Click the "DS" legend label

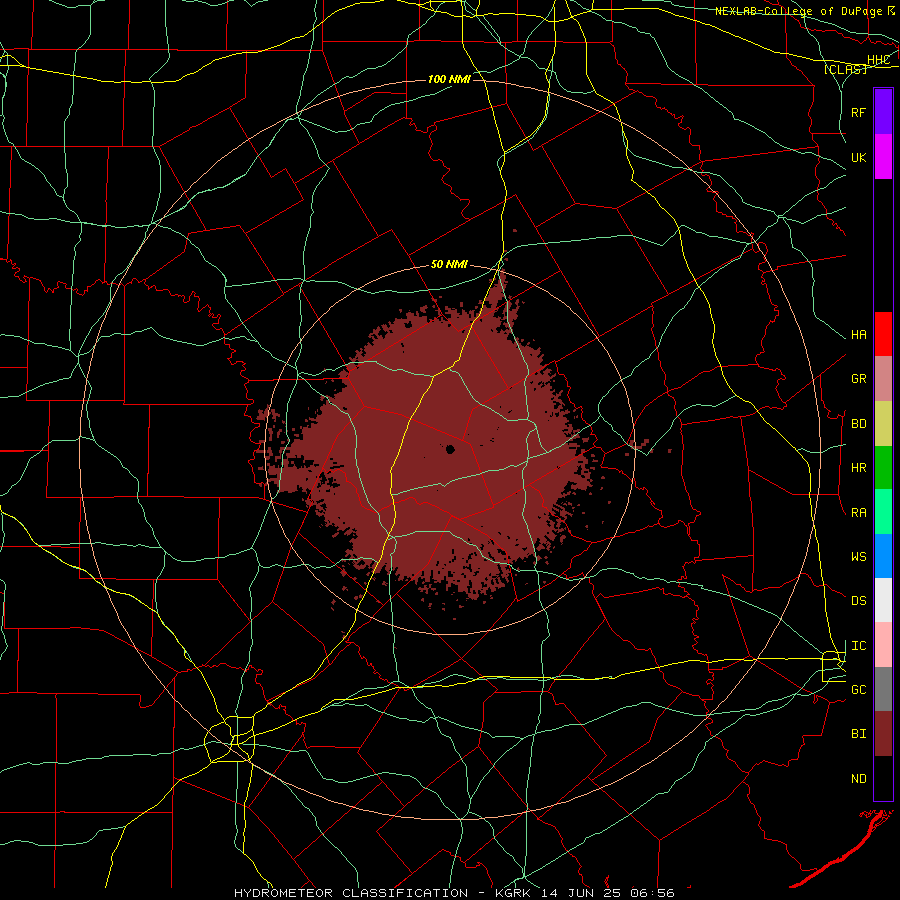[x=858, y=601]
